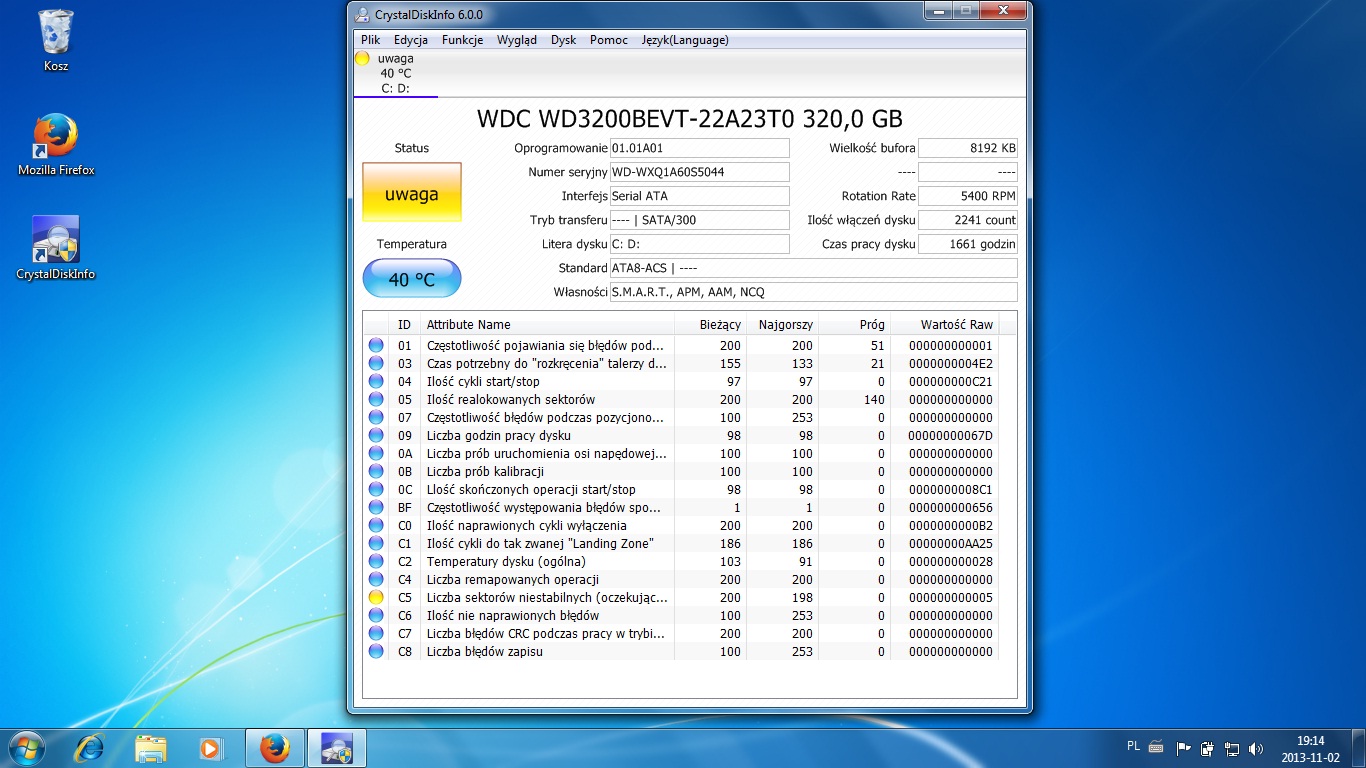Click the Bieżący column header
Screen dimensions: 1366x768
tap(709, 324)
